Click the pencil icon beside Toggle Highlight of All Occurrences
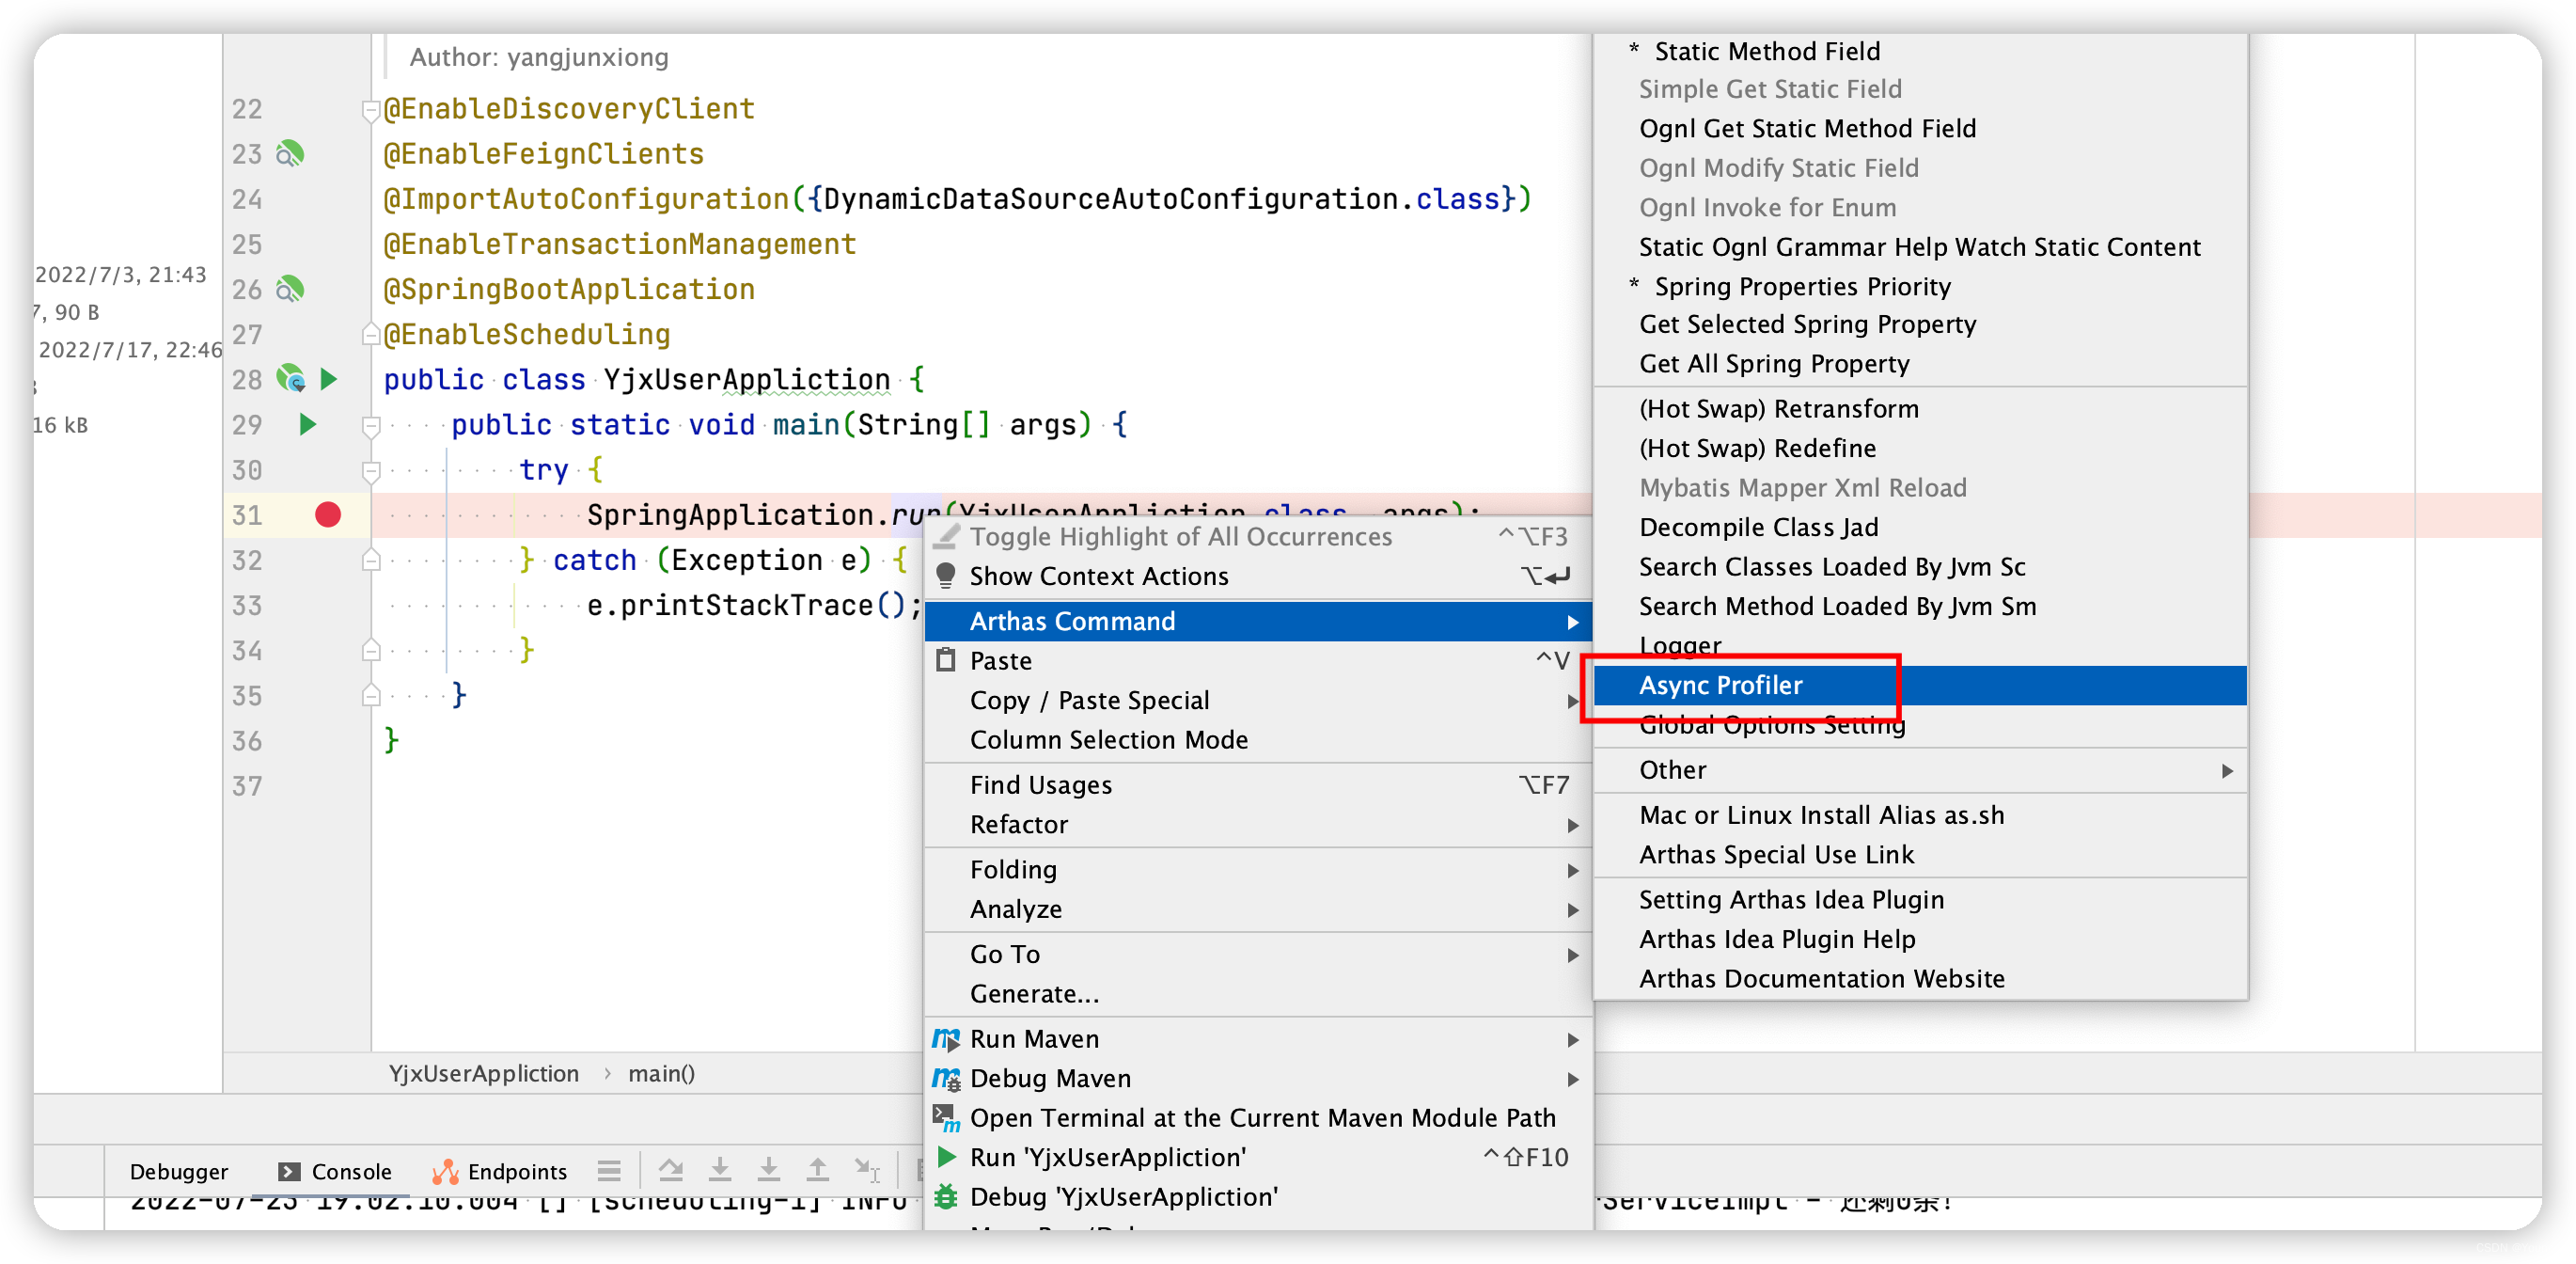Image resolution: width=2576 pixels, height=1264 pixels. click(x=946, y=536)
